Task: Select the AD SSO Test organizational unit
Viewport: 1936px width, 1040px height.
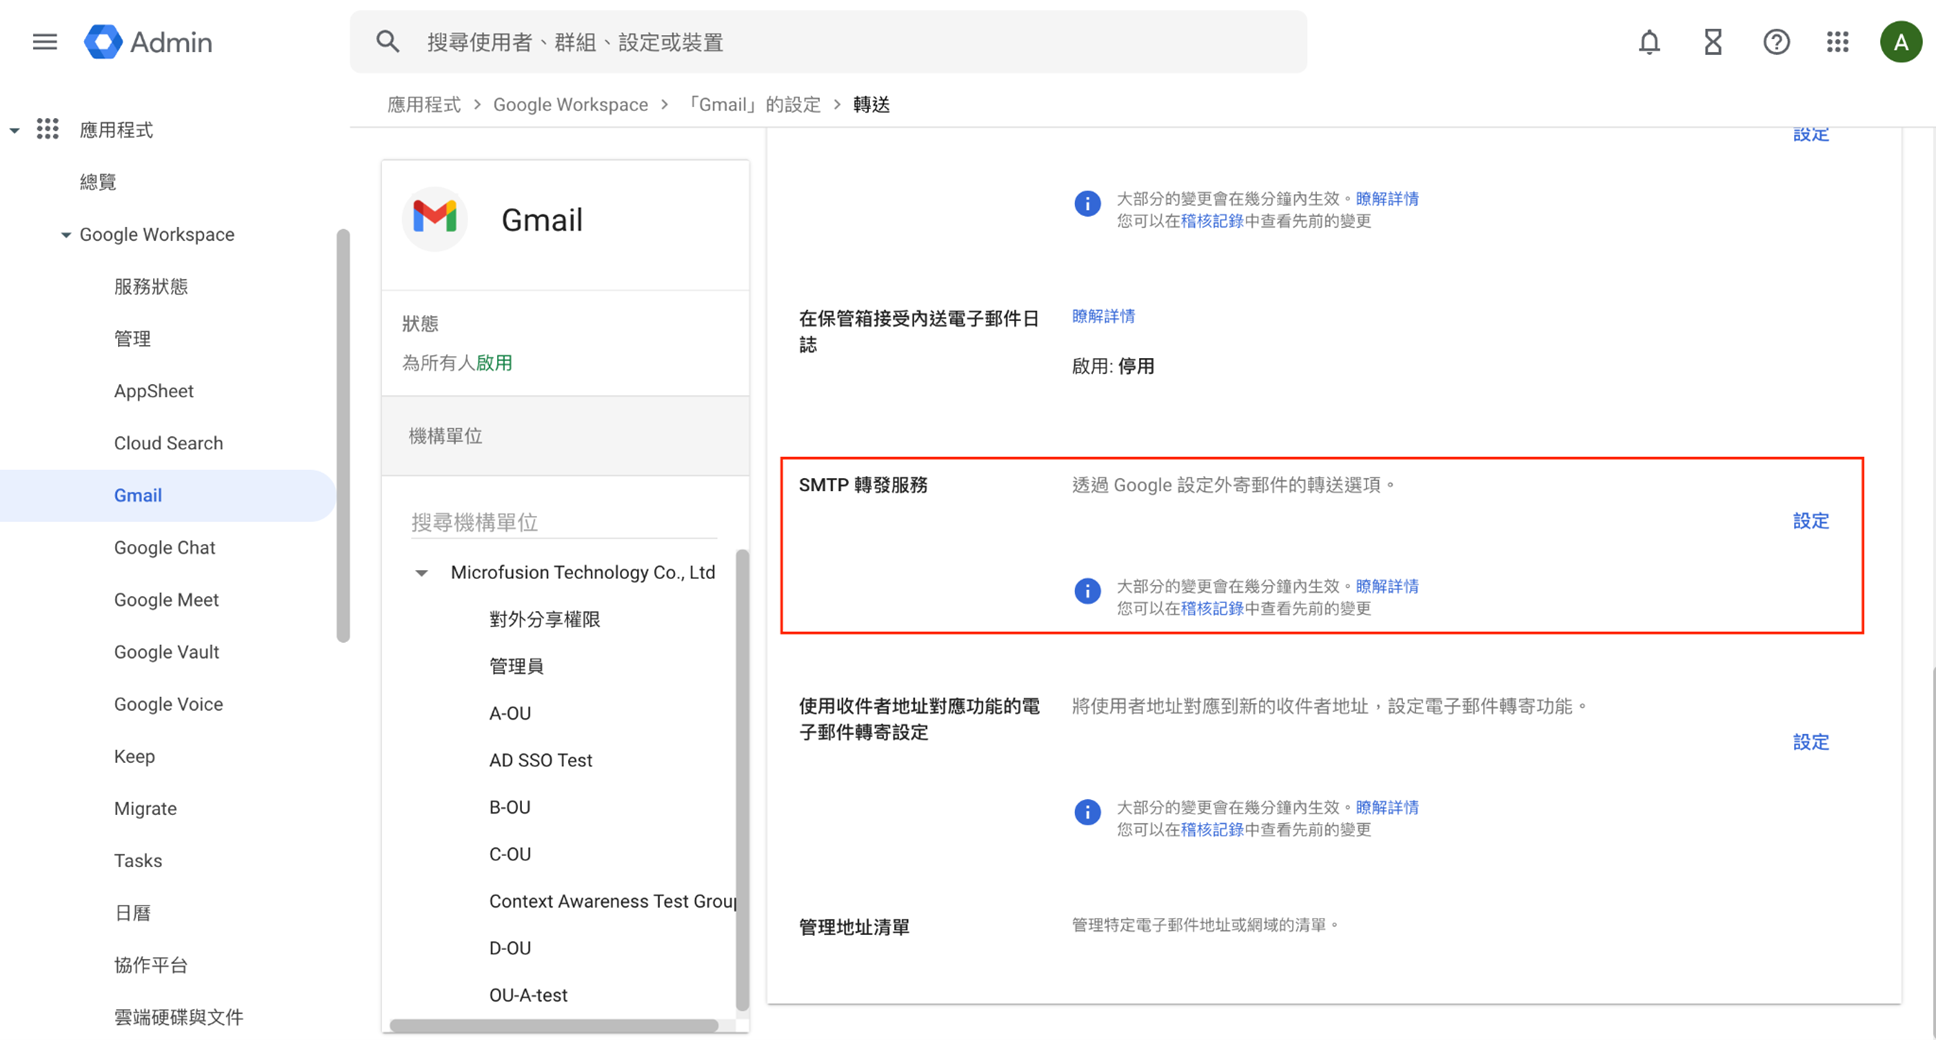Action: tap(540, 760)
